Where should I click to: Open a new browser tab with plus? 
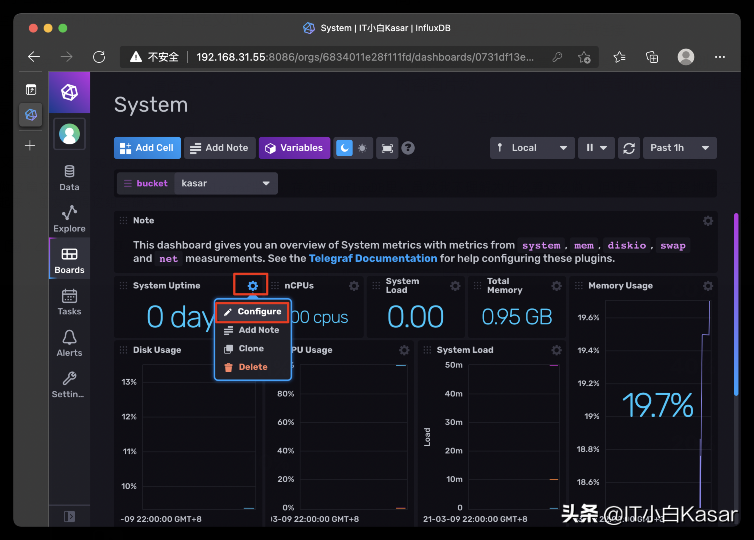(x=30, y=145)
